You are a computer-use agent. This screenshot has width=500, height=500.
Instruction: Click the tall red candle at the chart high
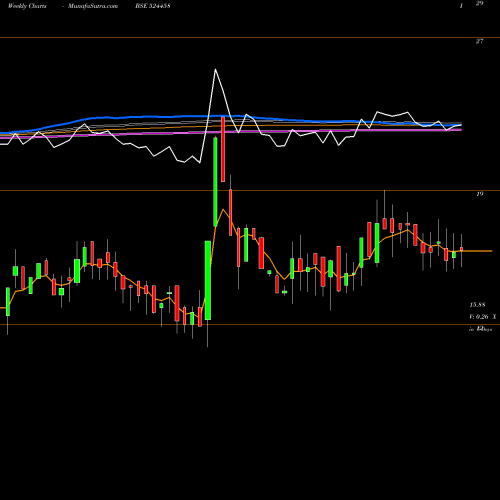(x=223, y=149)
